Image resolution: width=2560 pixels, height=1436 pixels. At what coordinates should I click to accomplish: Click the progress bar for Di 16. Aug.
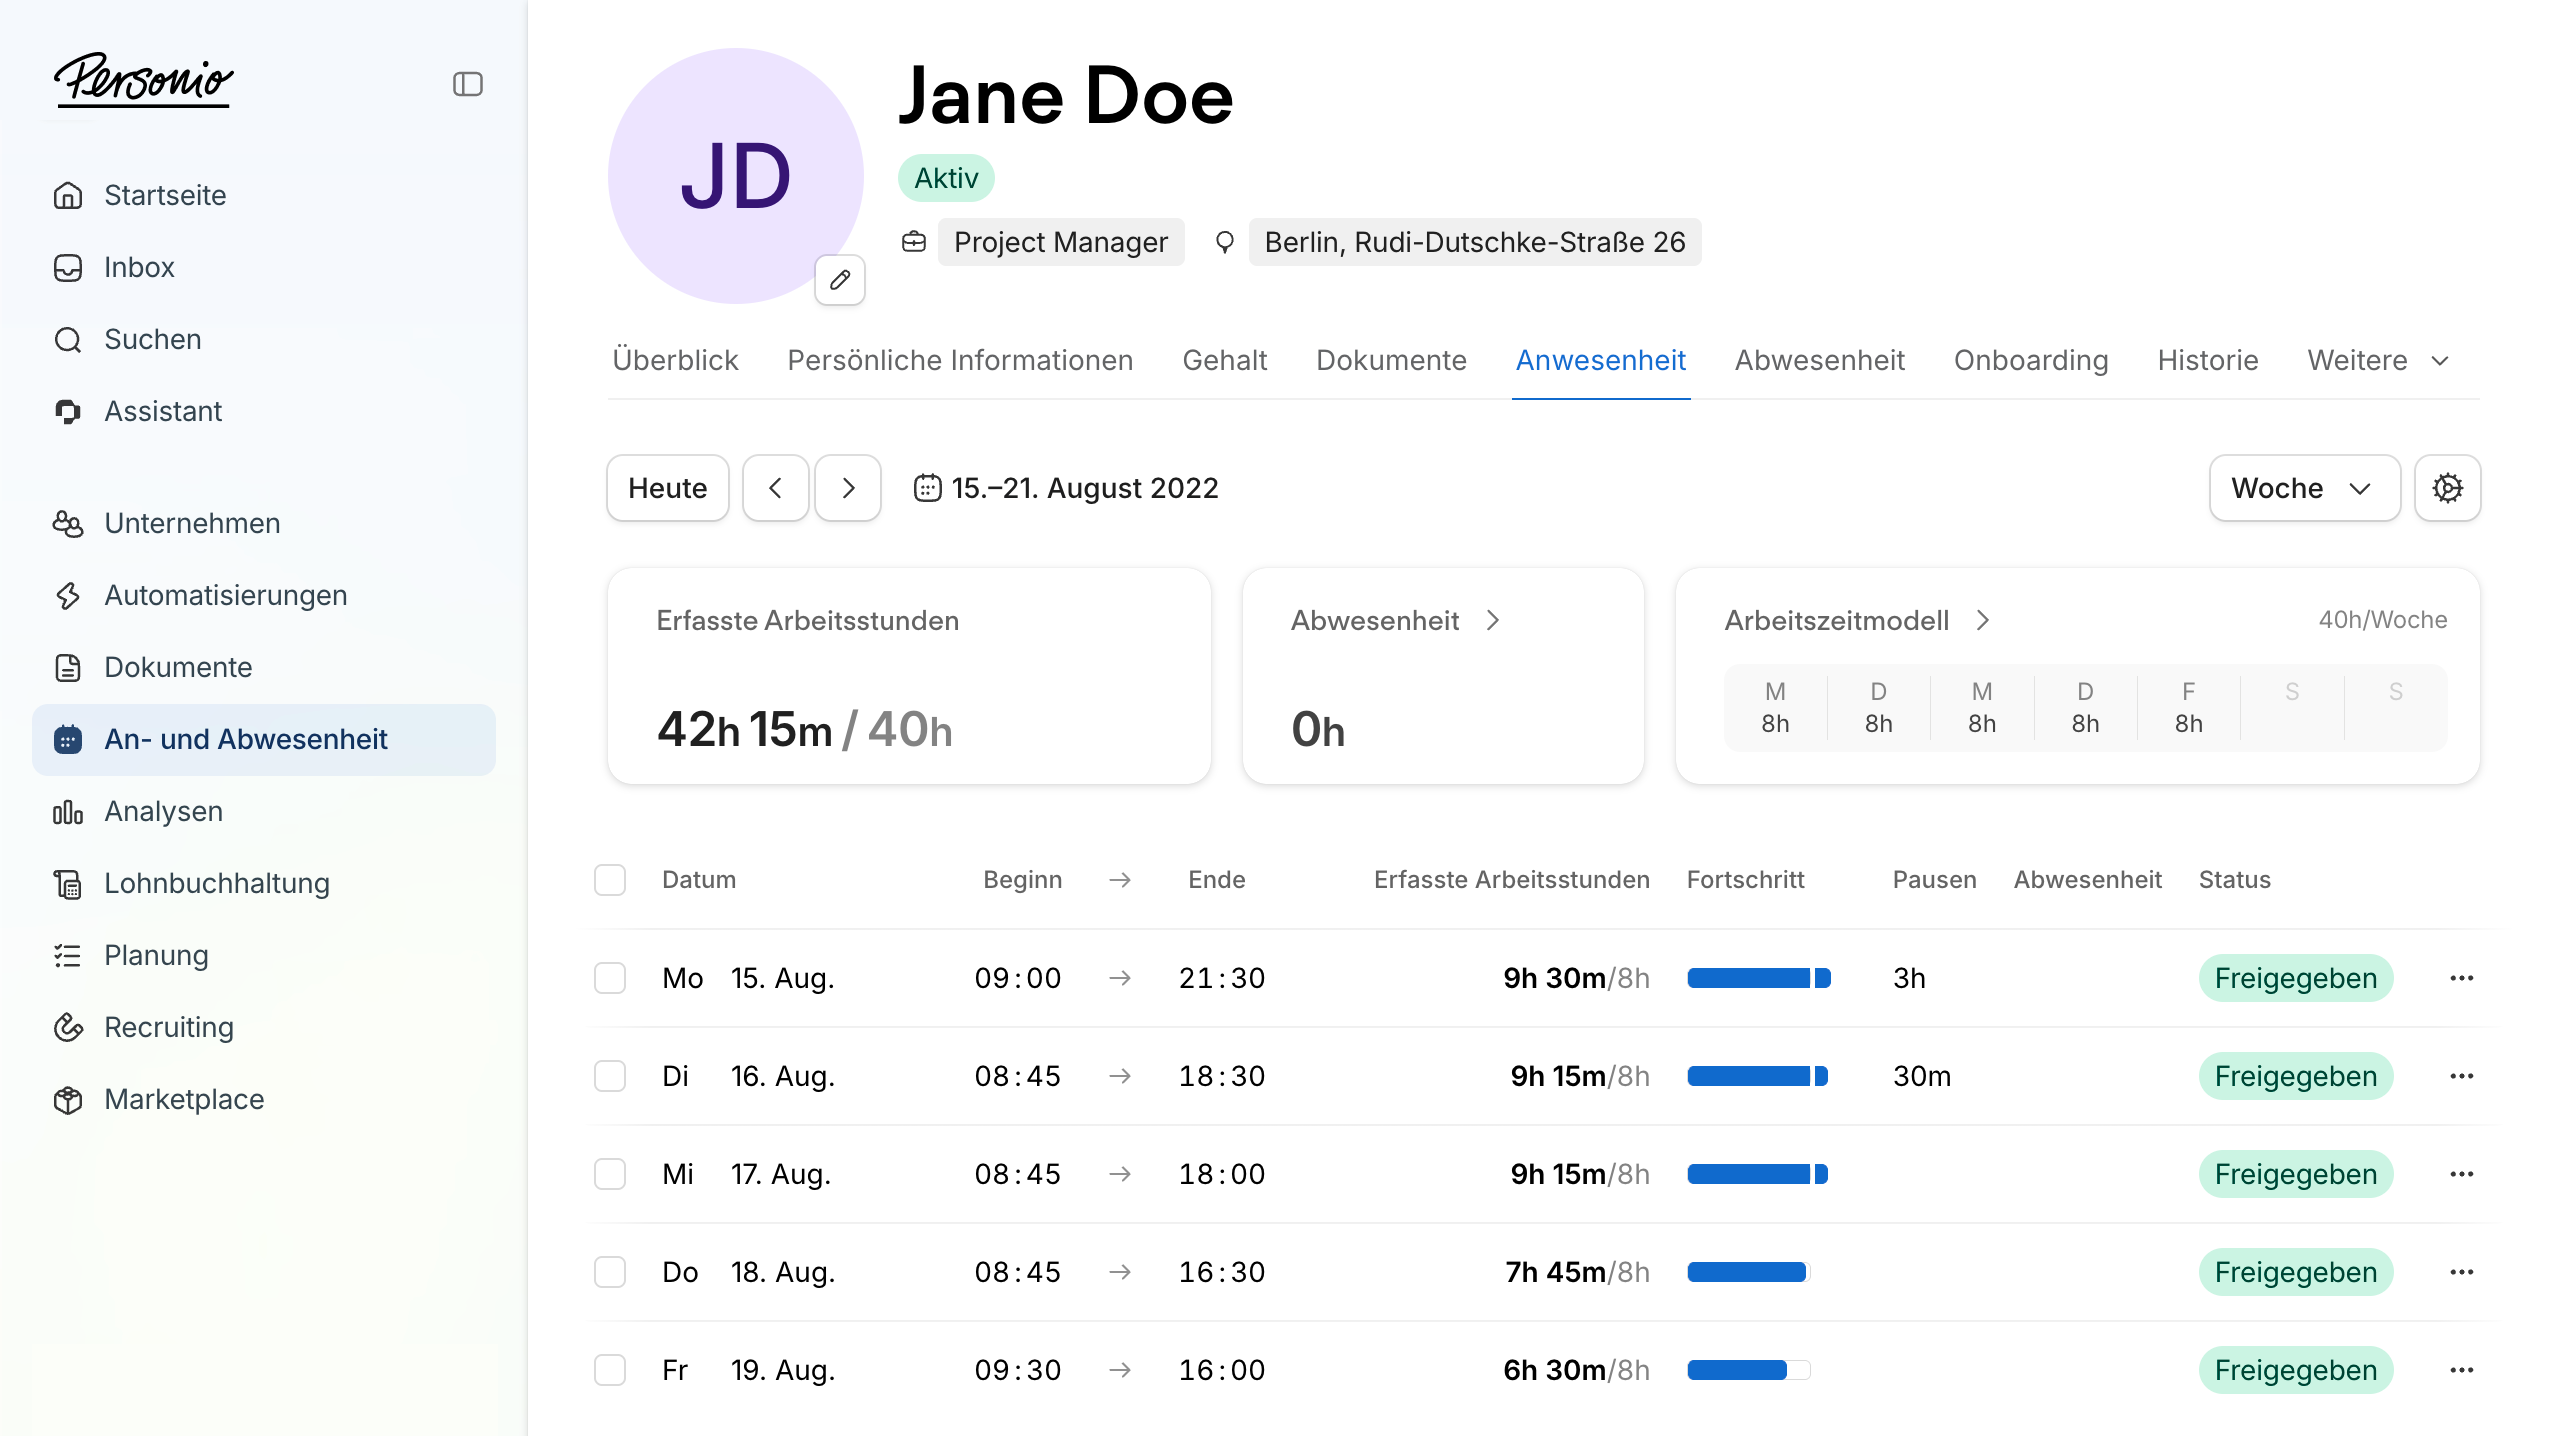coord(1757,1076)
